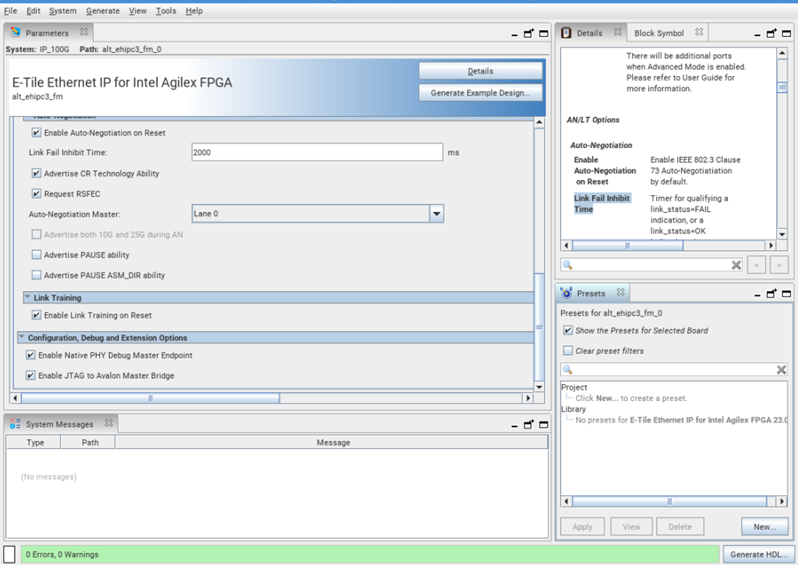Clear the Presets search field X icon

[x=781, y=370]
